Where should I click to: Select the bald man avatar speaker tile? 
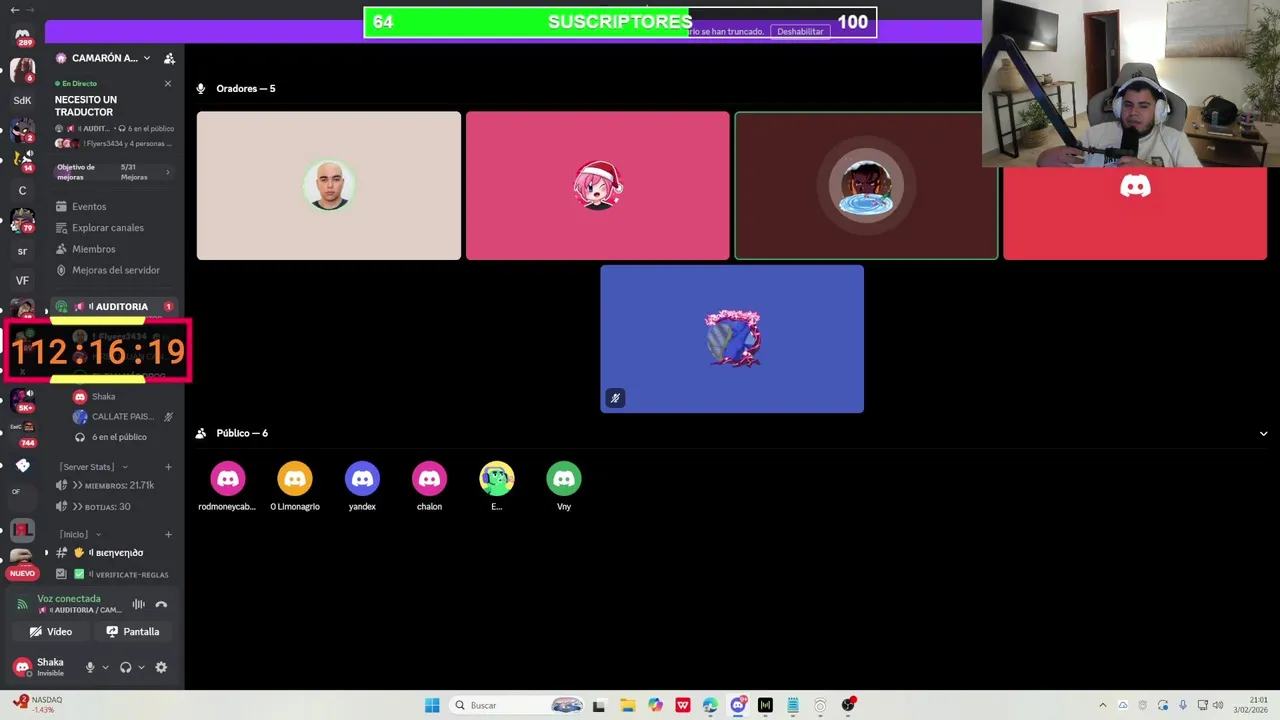click(x=329, y=186)
